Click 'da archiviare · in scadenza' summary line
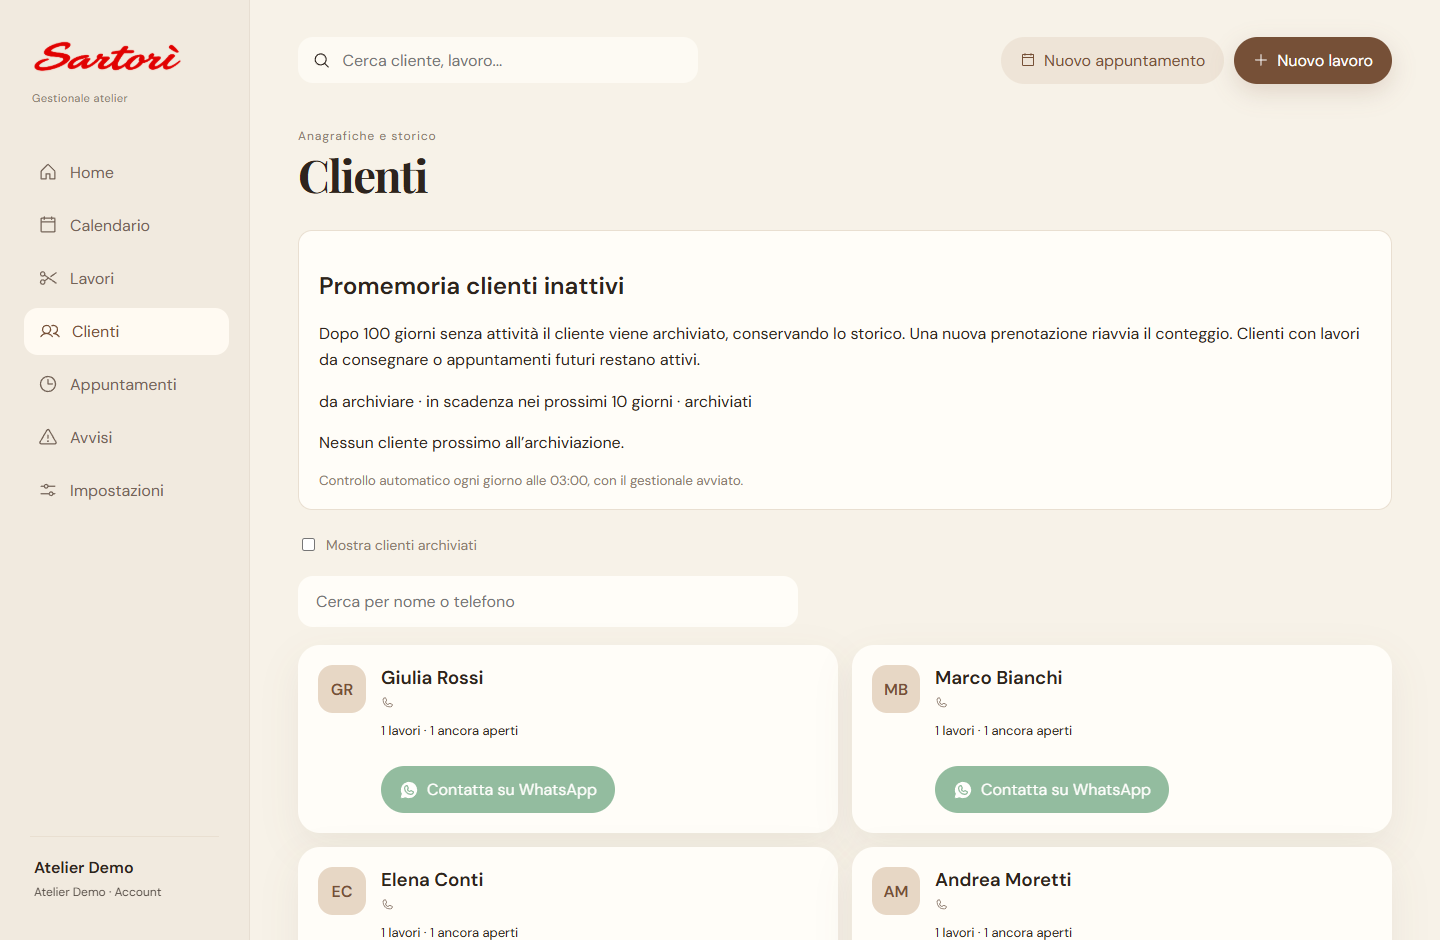Viewport: 1440px width, 940px height. [x=535, y=401]
